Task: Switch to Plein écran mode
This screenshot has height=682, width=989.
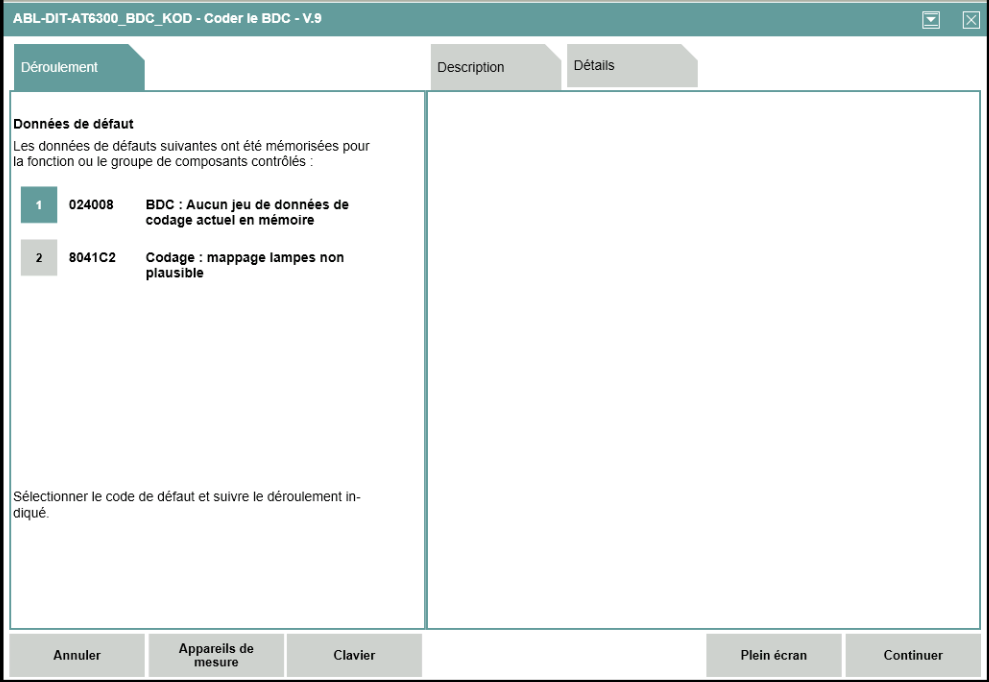Action: [x=773, y=655]
